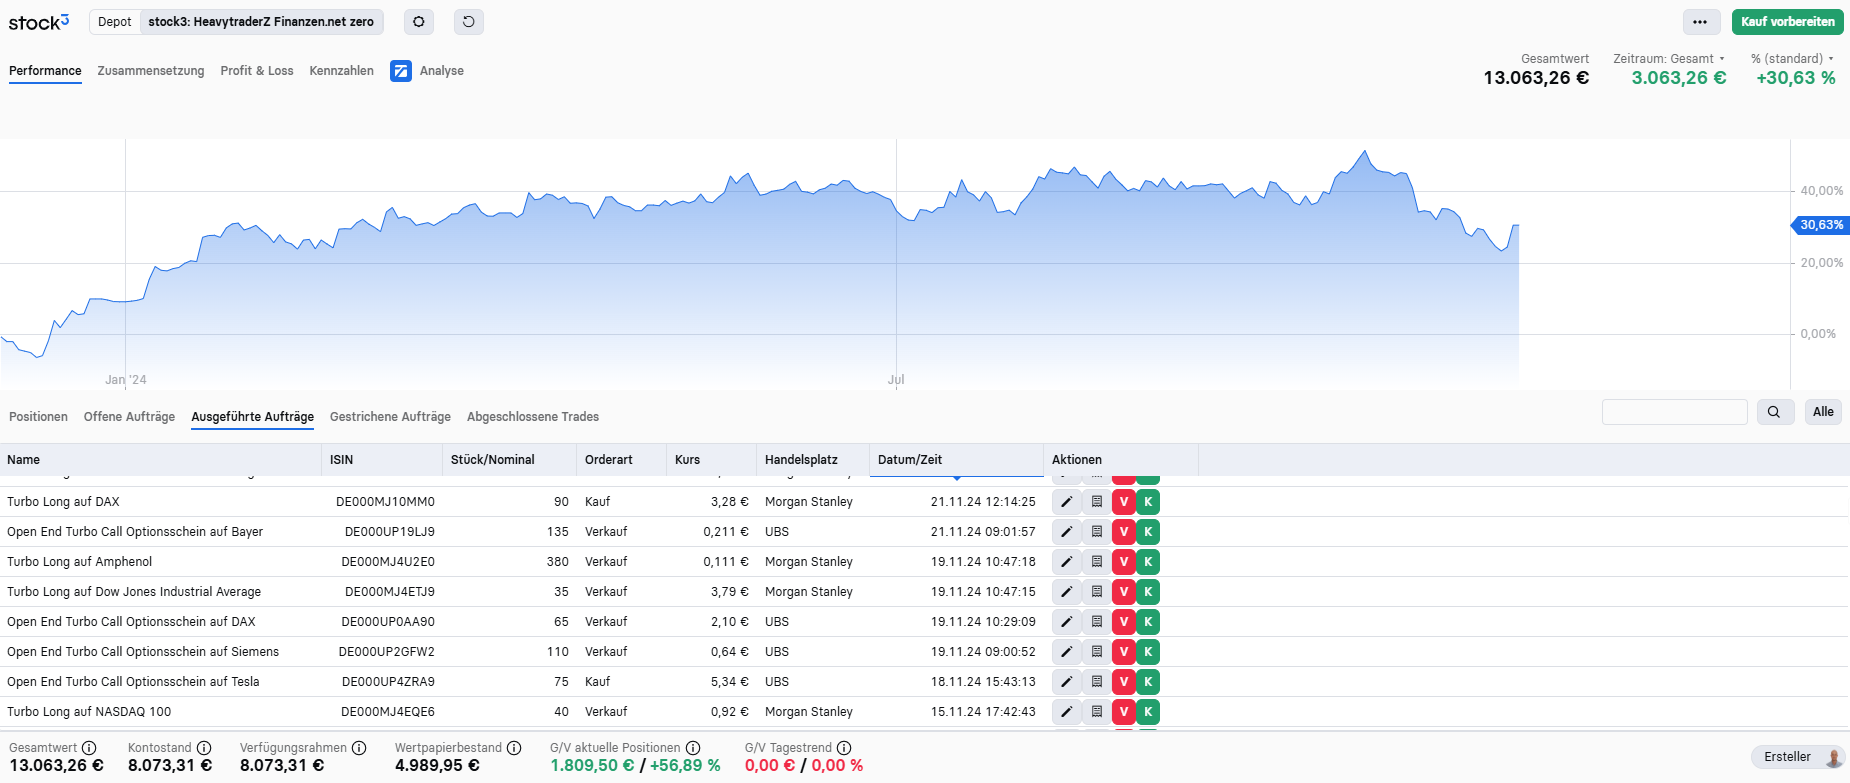Edit the Optionsschein auf Tesla order
The height and width of the screenshot is (783, 1850).
pyautogui.click(x=1066, y=682)
